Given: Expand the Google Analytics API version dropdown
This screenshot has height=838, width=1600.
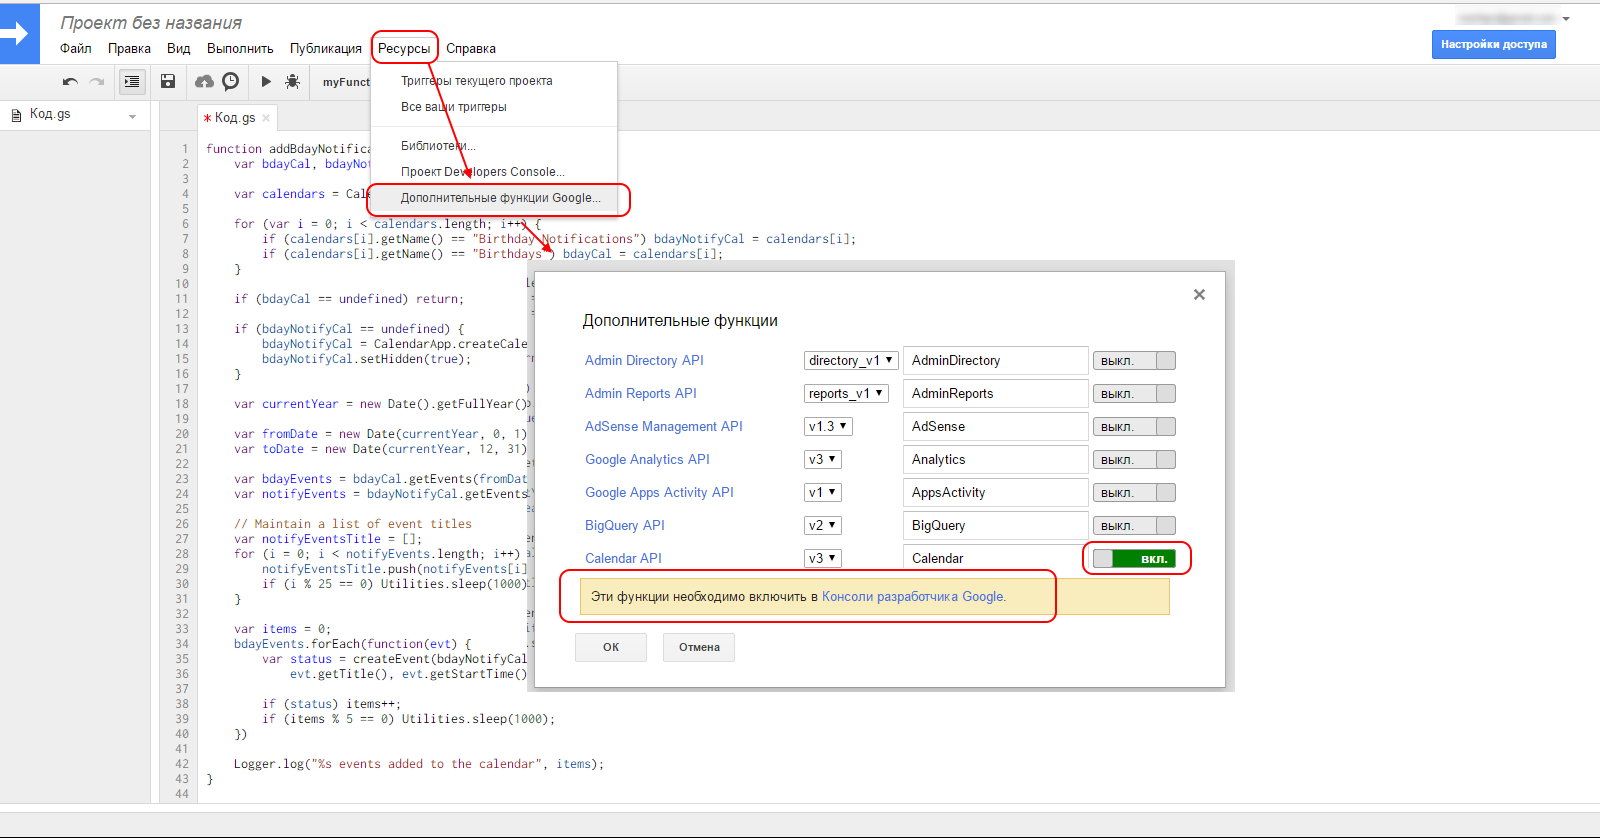Looking at the screenshot, I should point(823,459).
